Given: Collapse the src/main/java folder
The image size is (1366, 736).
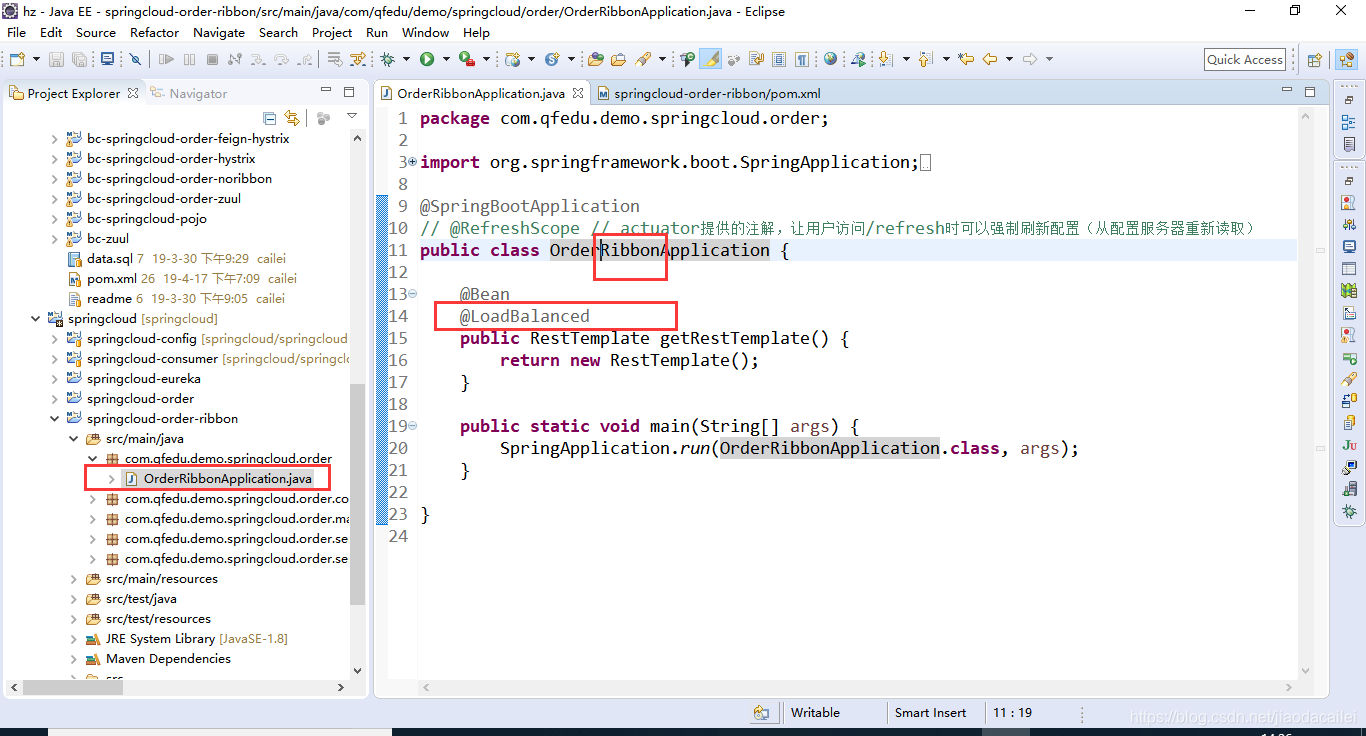Looking at the screenshot, I should point(73,439).
